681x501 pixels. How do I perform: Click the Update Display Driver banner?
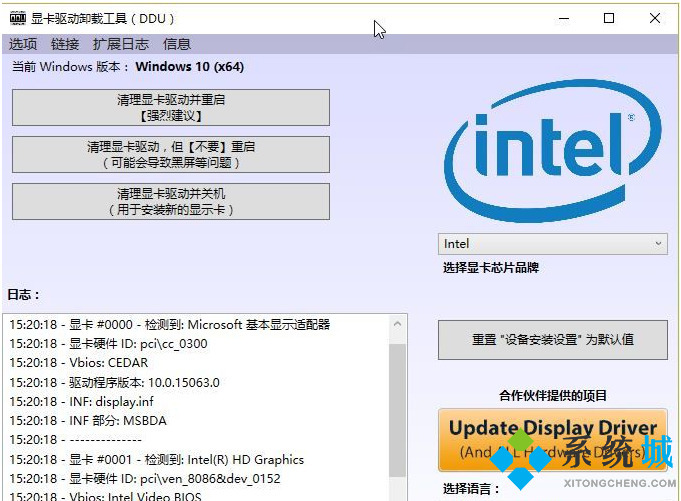552,440
